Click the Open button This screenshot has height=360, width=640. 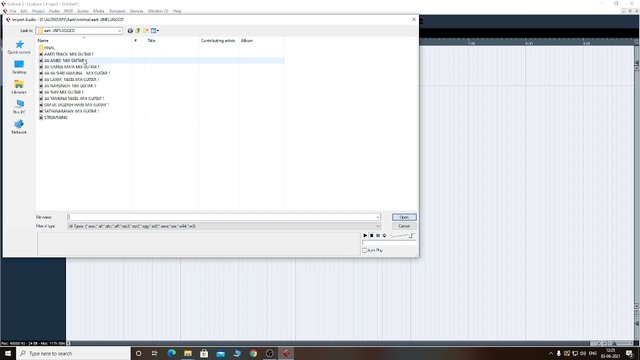click(x=404, y=217)
